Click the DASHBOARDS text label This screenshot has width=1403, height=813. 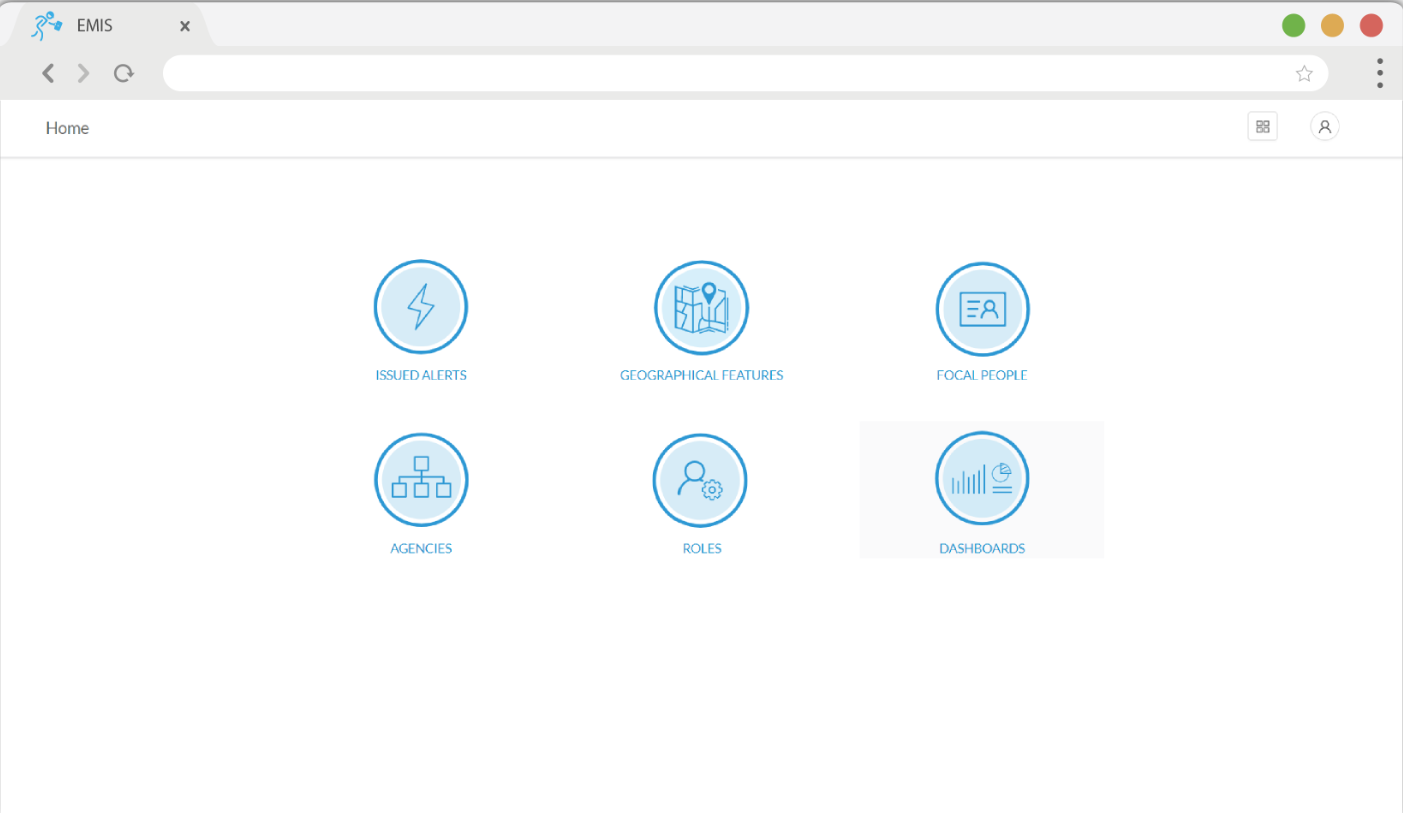982,549
